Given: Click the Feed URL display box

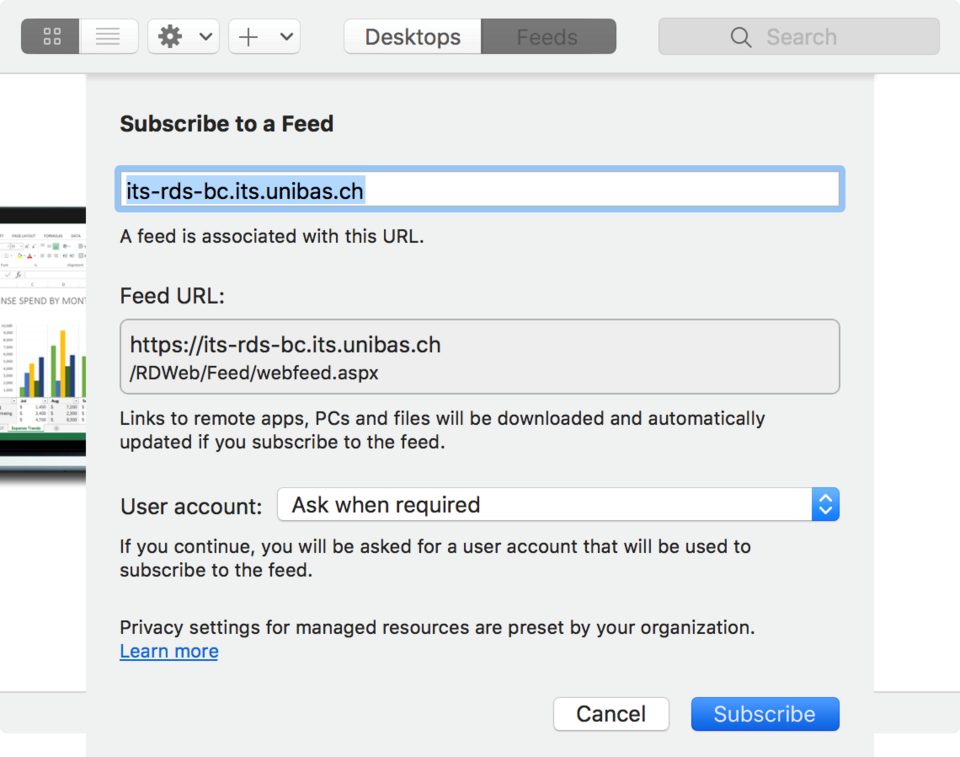Looking at the screenshot, I should click(x=479, y=357).
